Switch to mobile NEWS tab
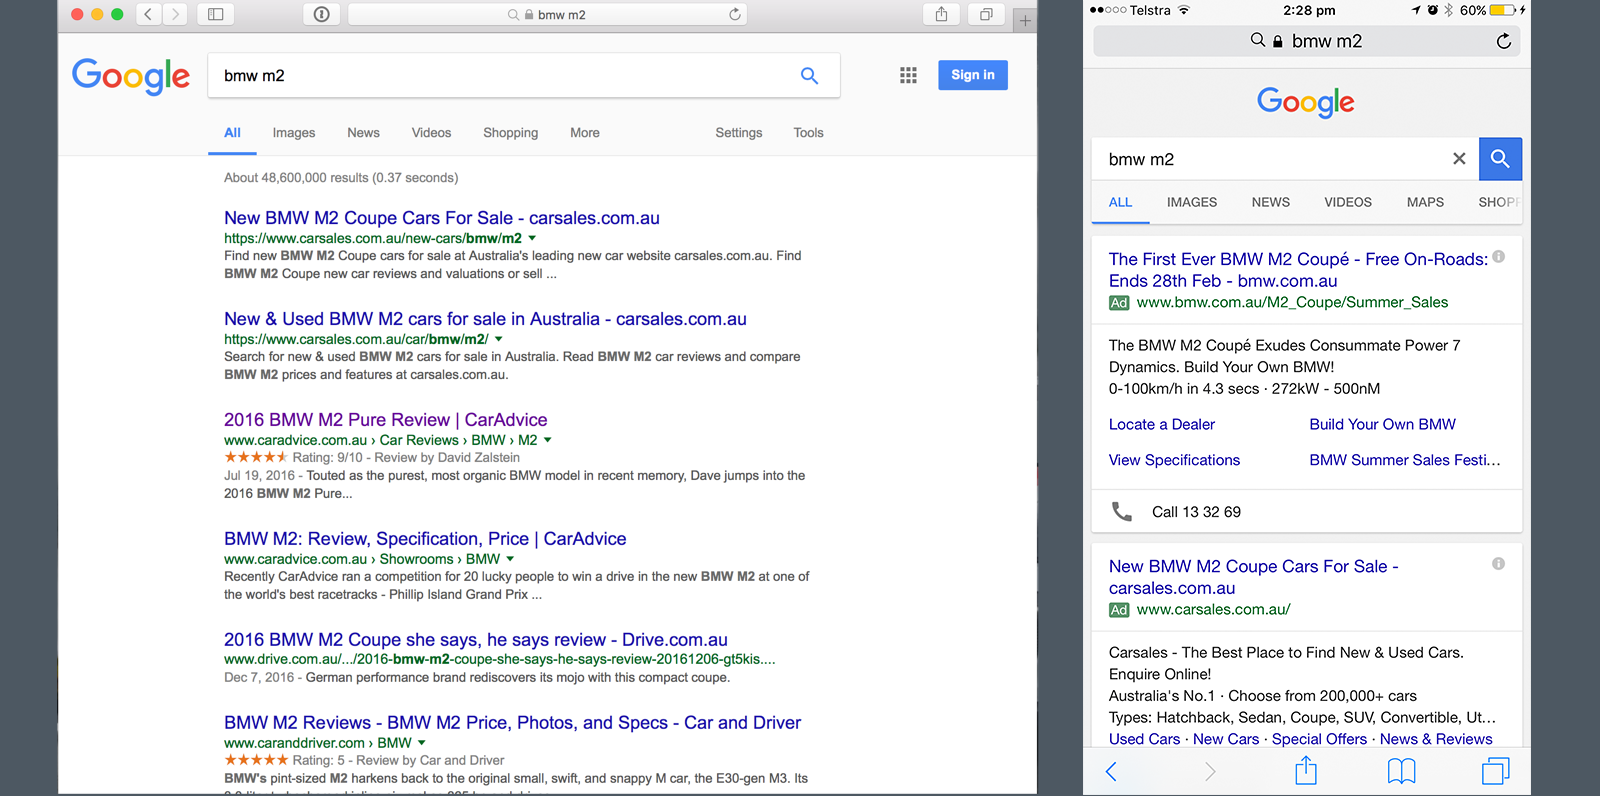Image resolution: width=1600 pixels, height=796 pixels. 1271,202
